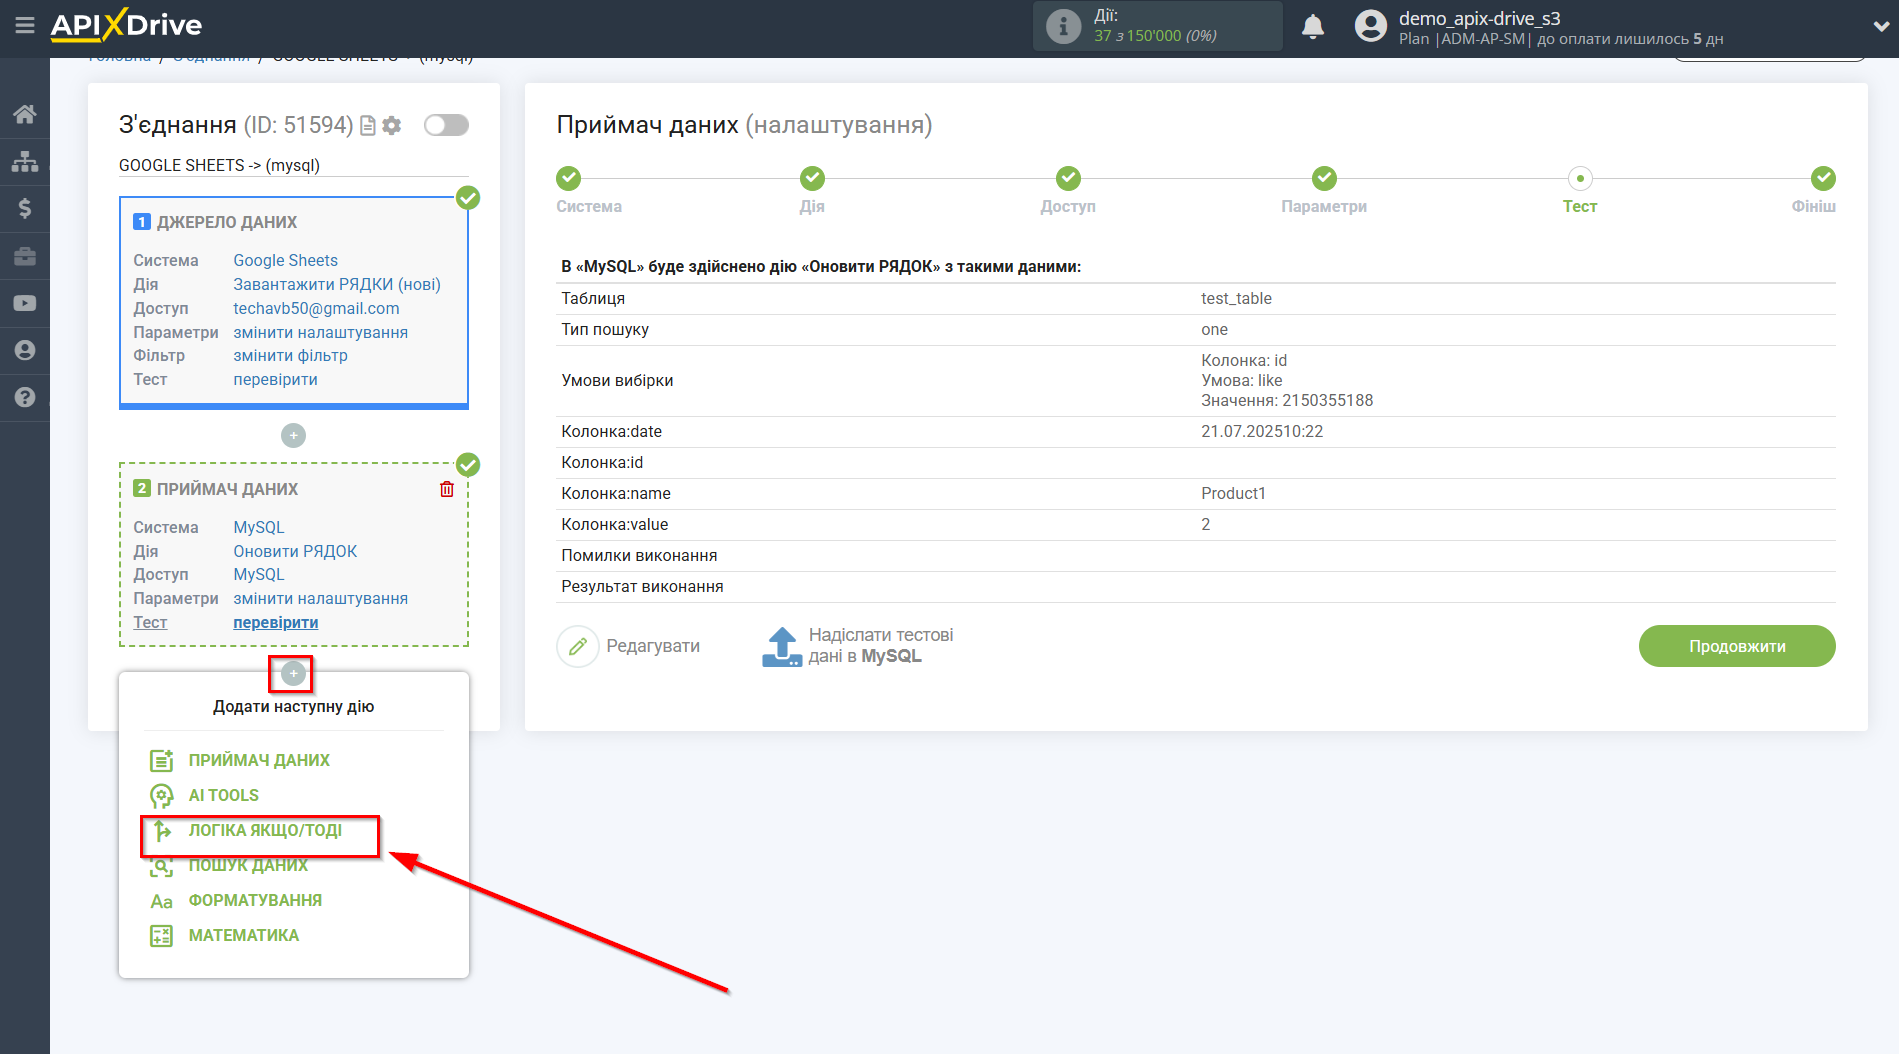Click the Продовжити button
Image resolution: width=1899 pixels, height=1054 pixels.
(1737, 646)
